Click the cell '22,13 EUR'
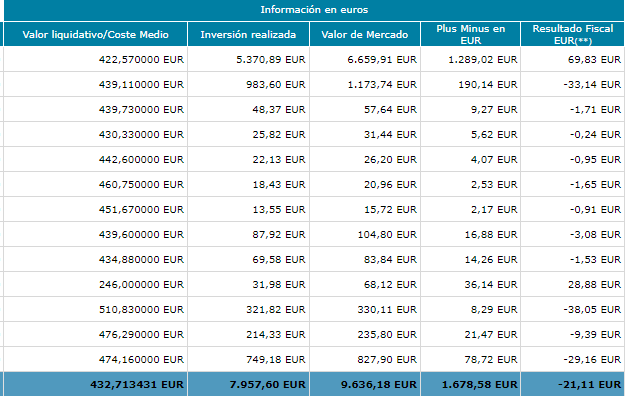633x400 pixels. (x=248, y=159)
